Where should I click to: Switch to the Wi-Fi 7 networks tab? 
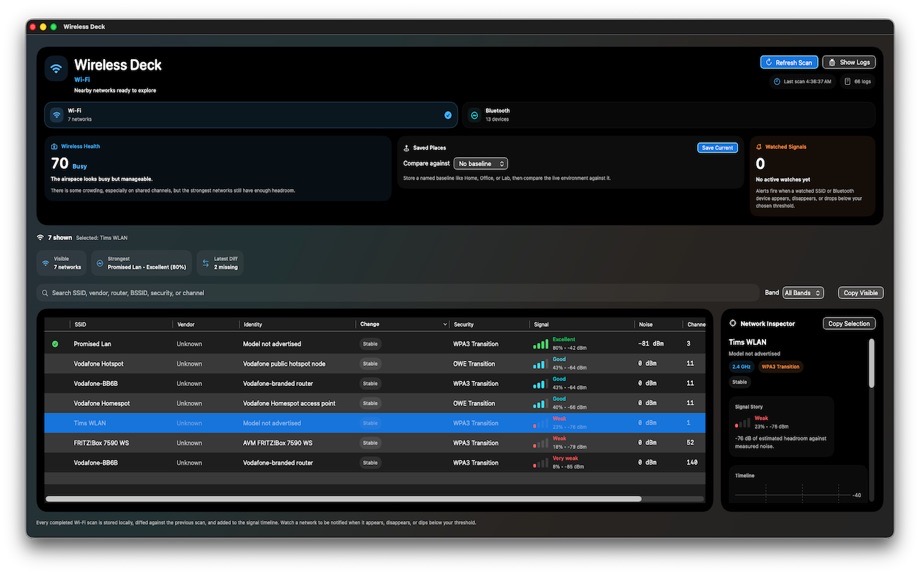click(251, 115)
